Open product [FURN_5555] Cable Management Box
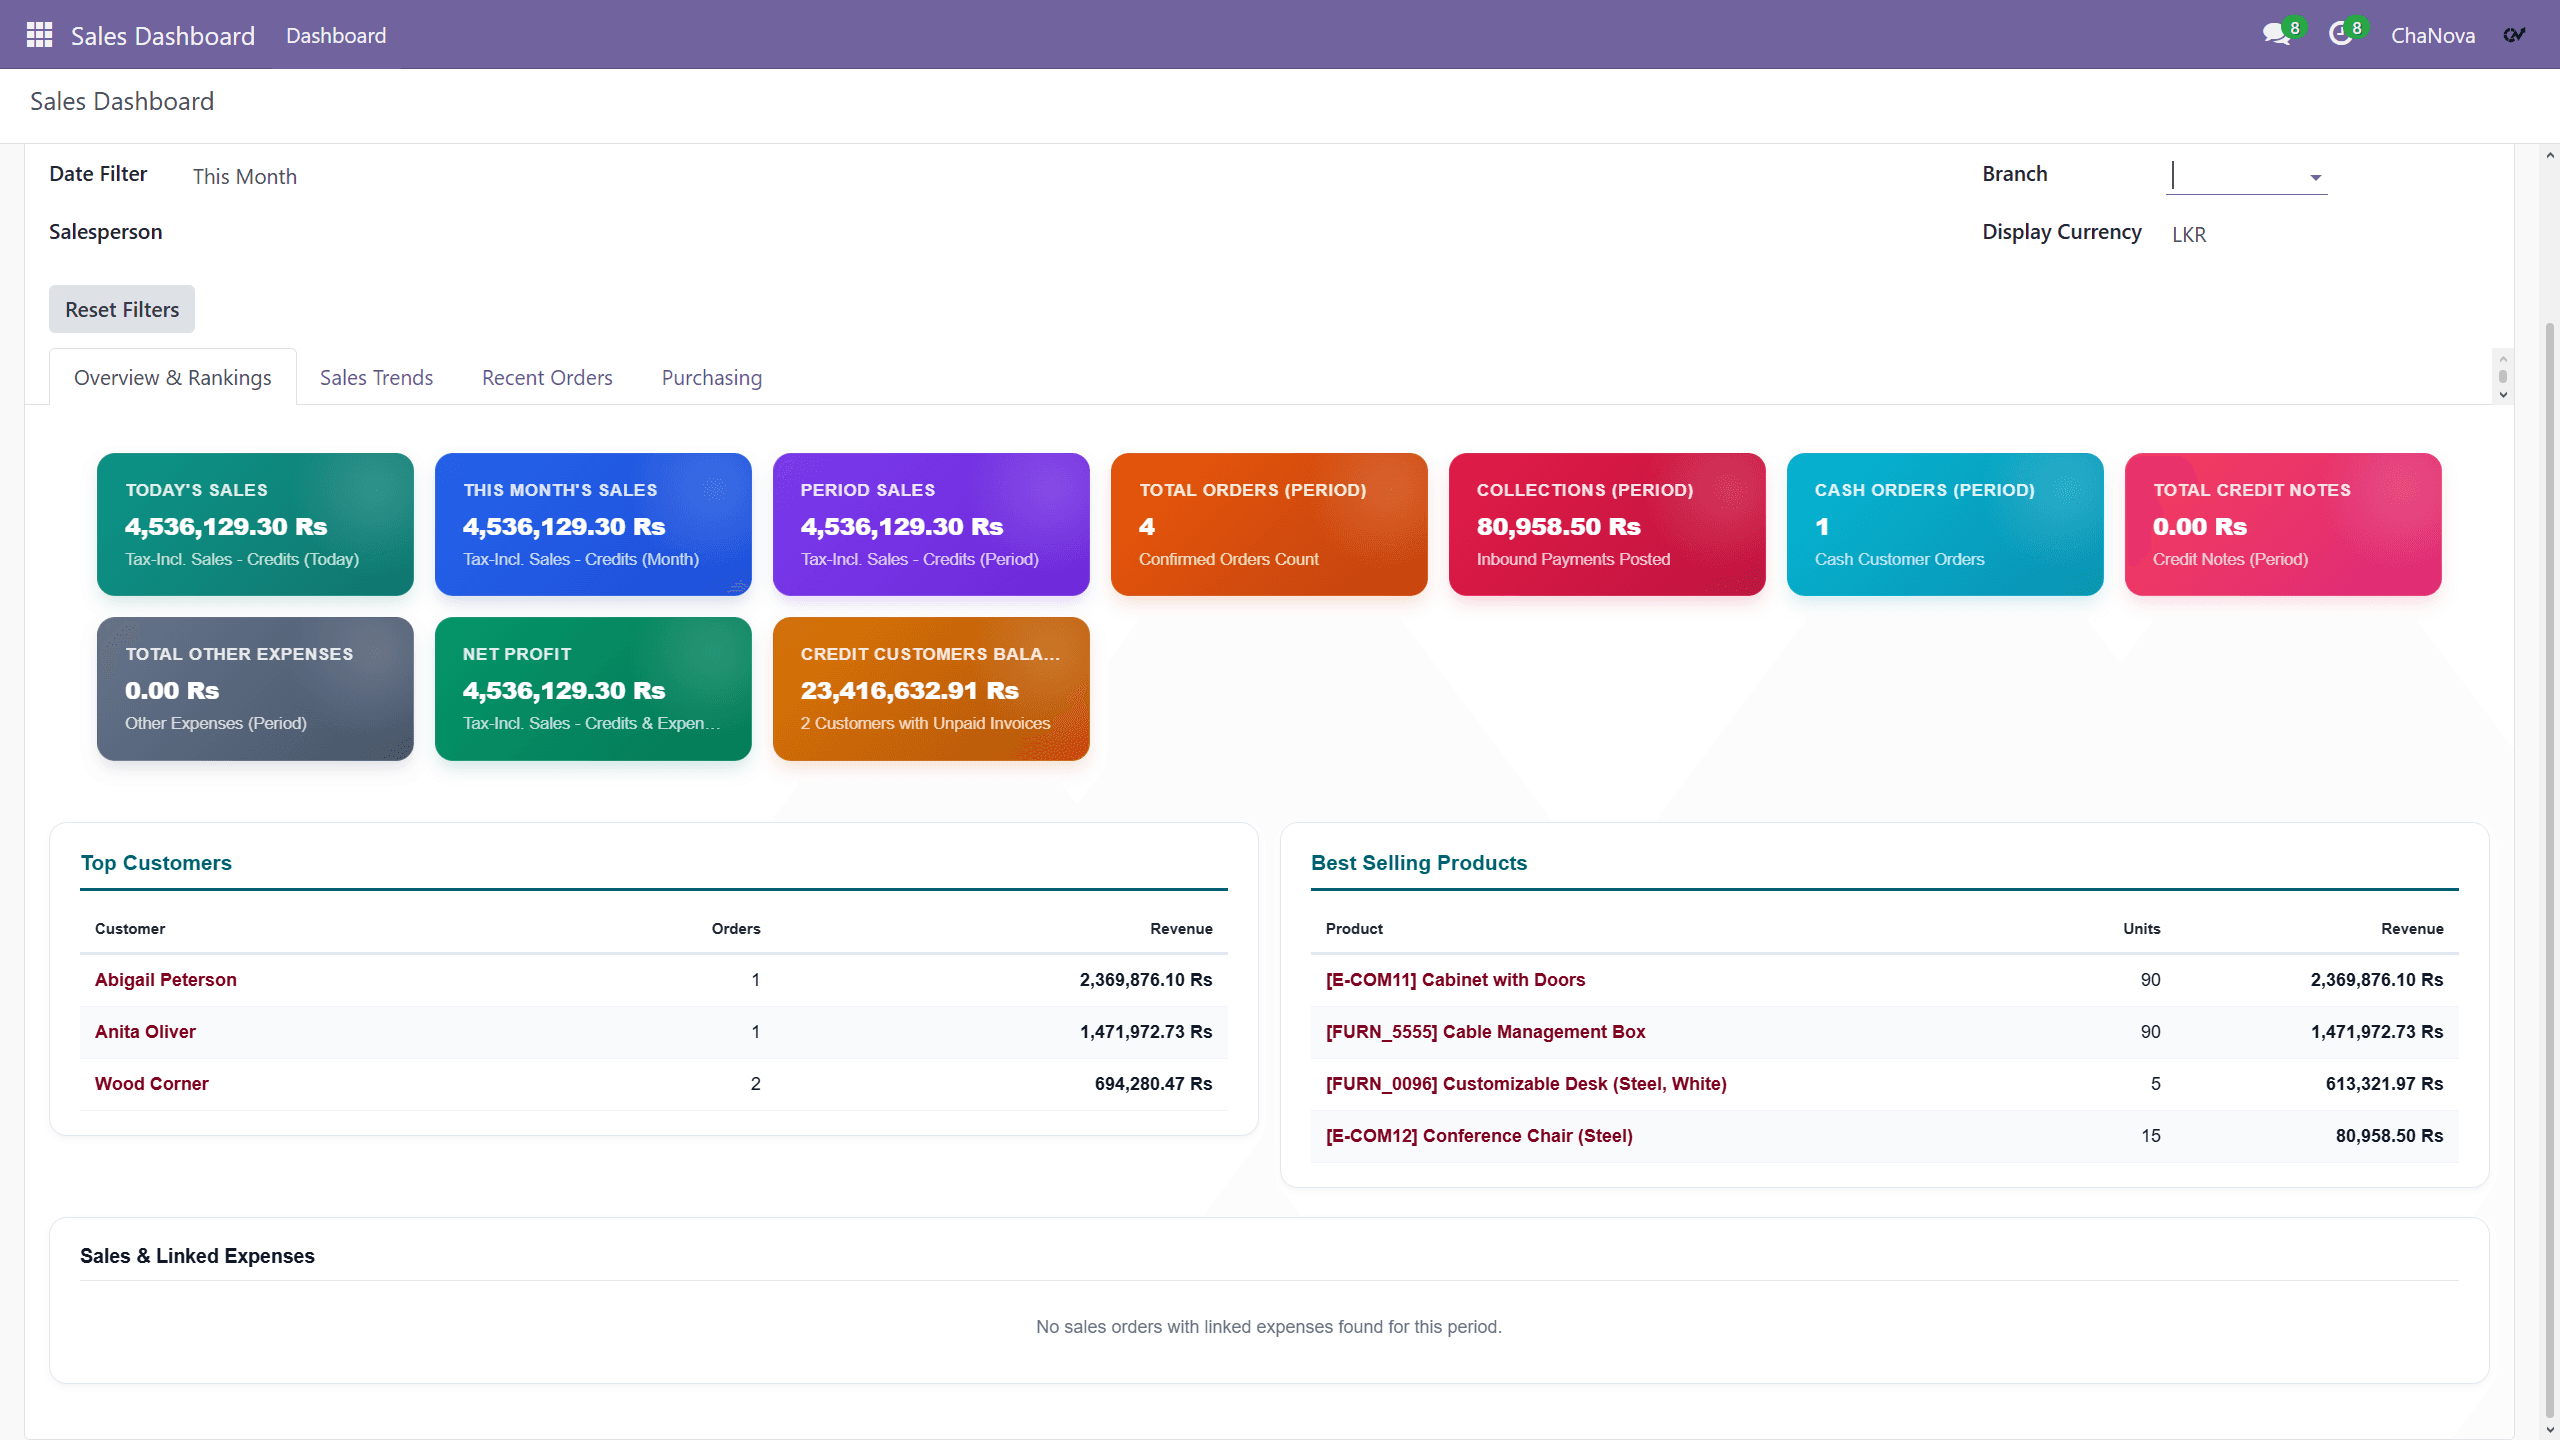This screenshot has height=1440, width=2560. 1485,1032
